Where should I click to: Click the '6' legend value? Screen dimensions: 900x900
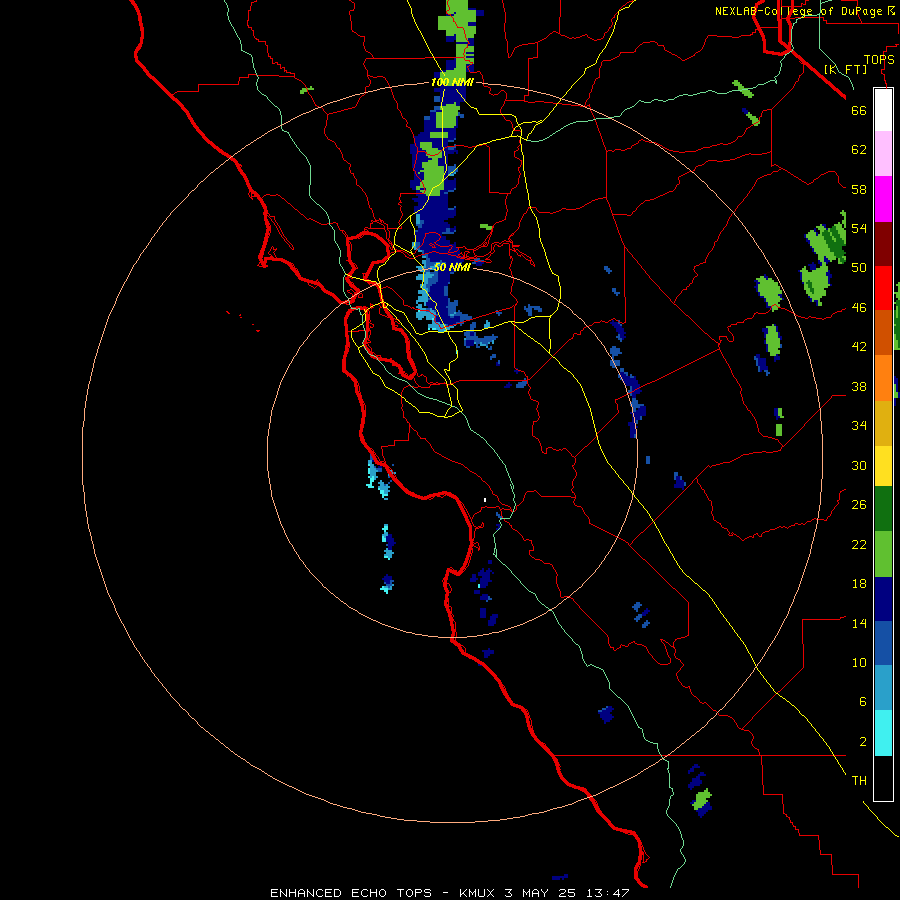tap(863, 702)
